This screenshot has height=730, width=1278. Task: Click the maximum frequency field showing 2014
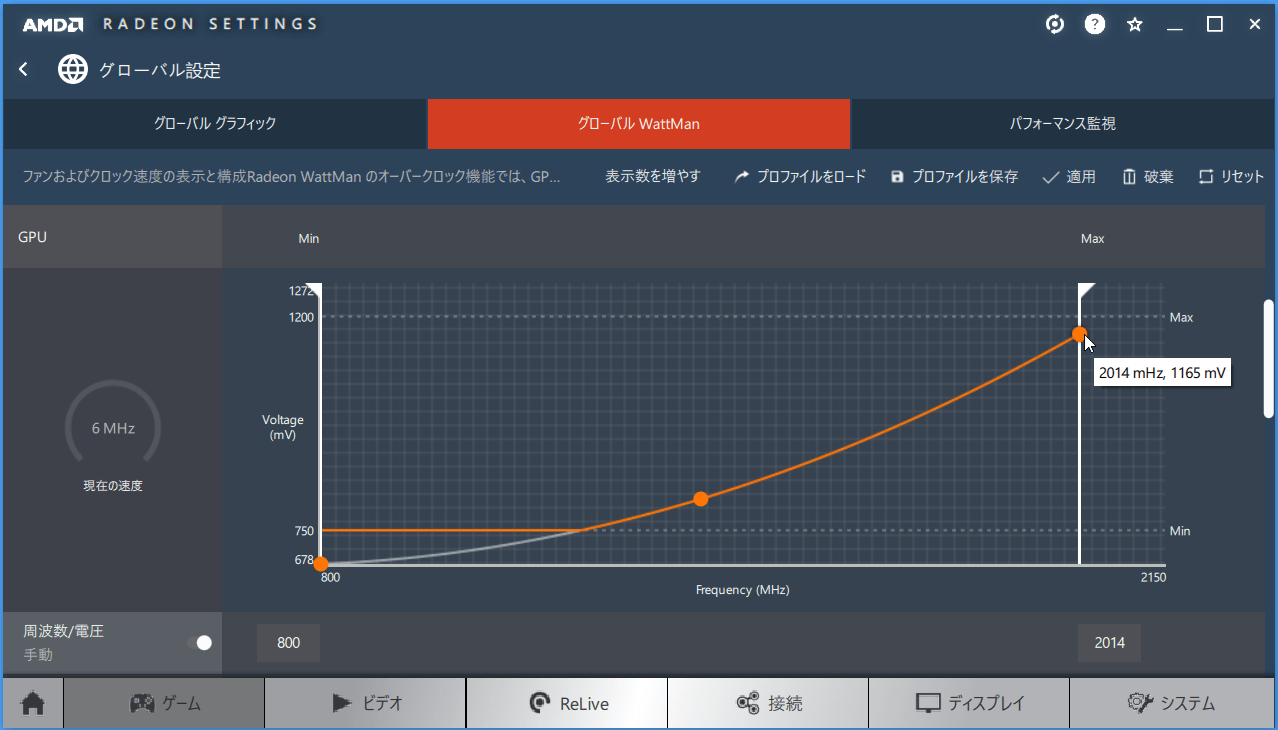(x=1109, y=643)
